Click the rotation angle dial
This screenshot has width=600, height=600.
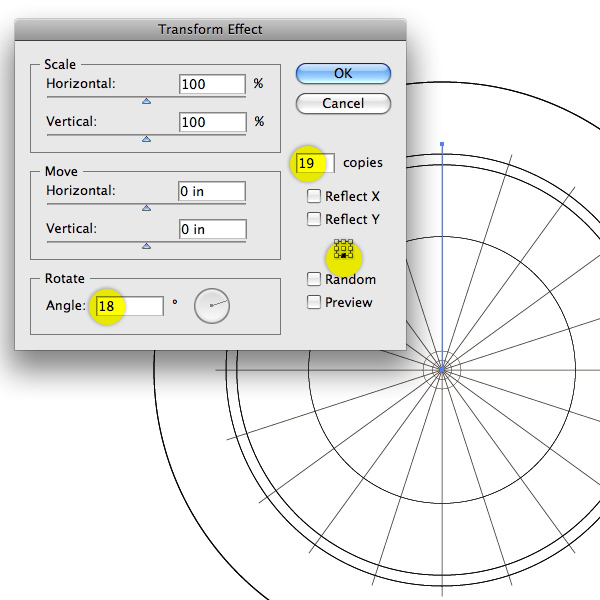(212, 306)
